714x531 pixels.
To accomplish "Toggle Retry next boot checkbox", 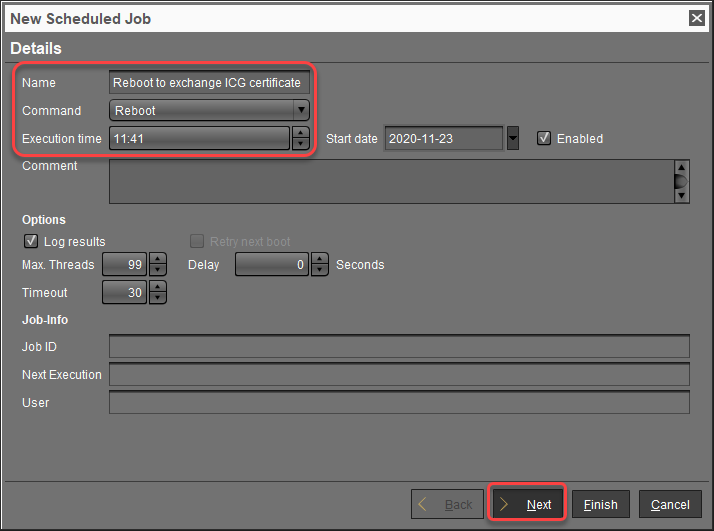I will 197,242.
